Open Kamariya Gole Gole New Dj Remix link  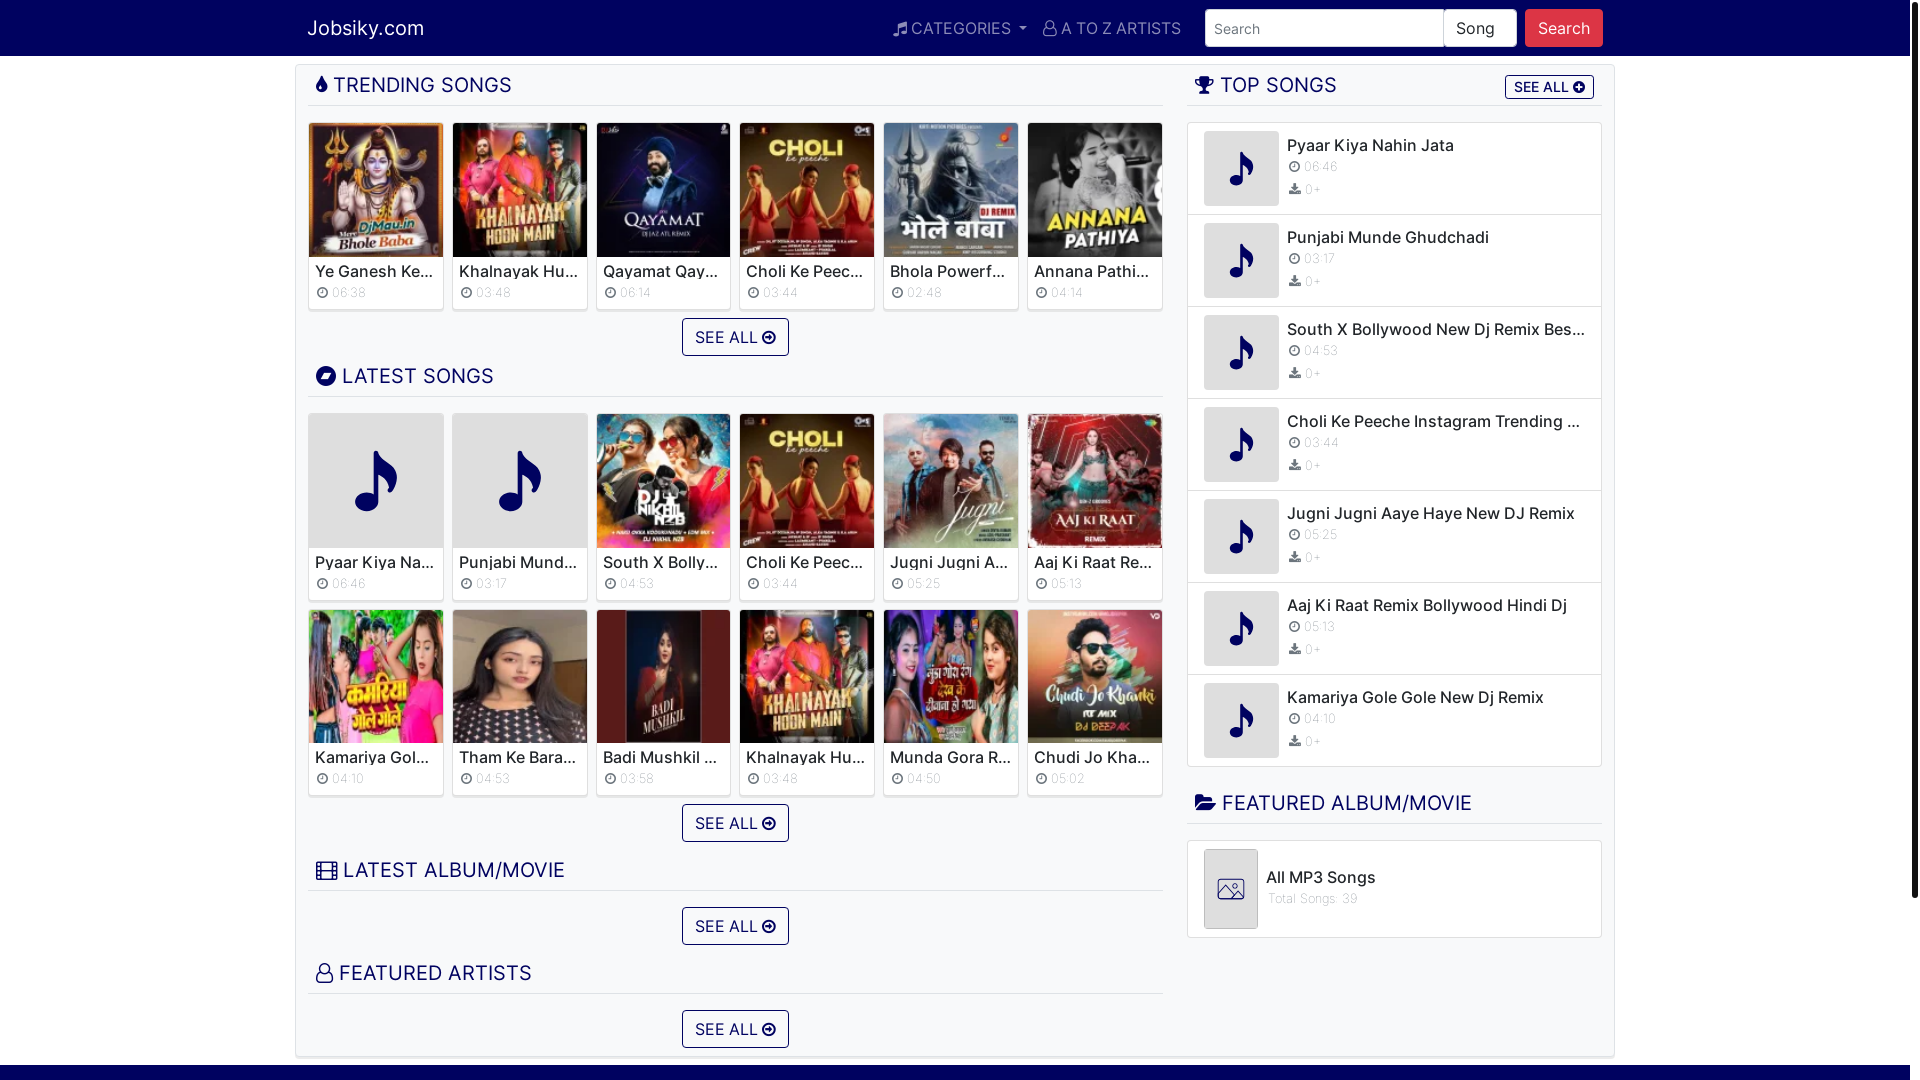coord(1415,697)
